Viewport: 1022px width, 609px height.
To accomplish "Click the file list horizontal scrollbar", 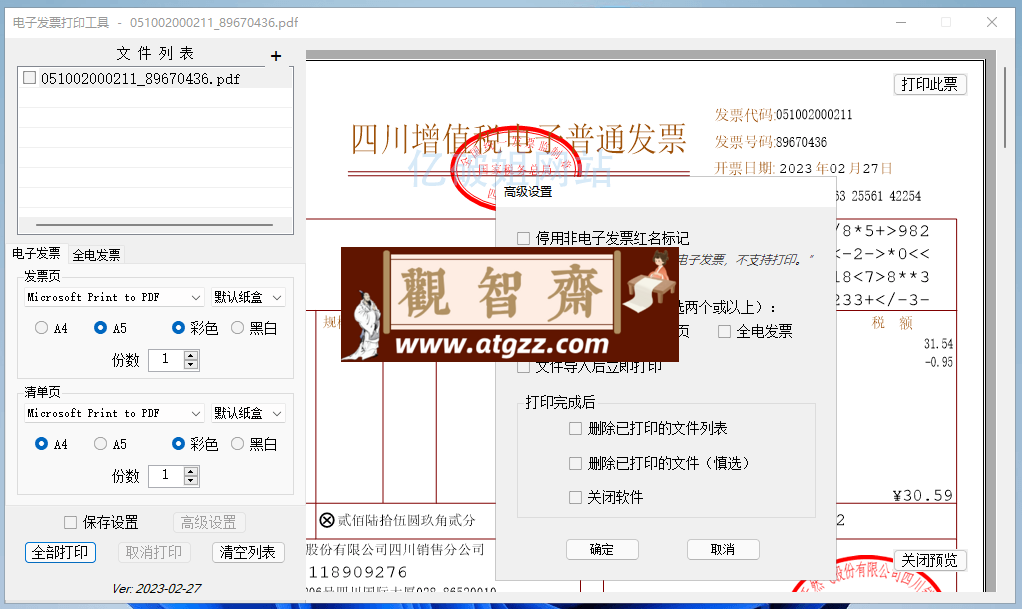I will 154,225.
